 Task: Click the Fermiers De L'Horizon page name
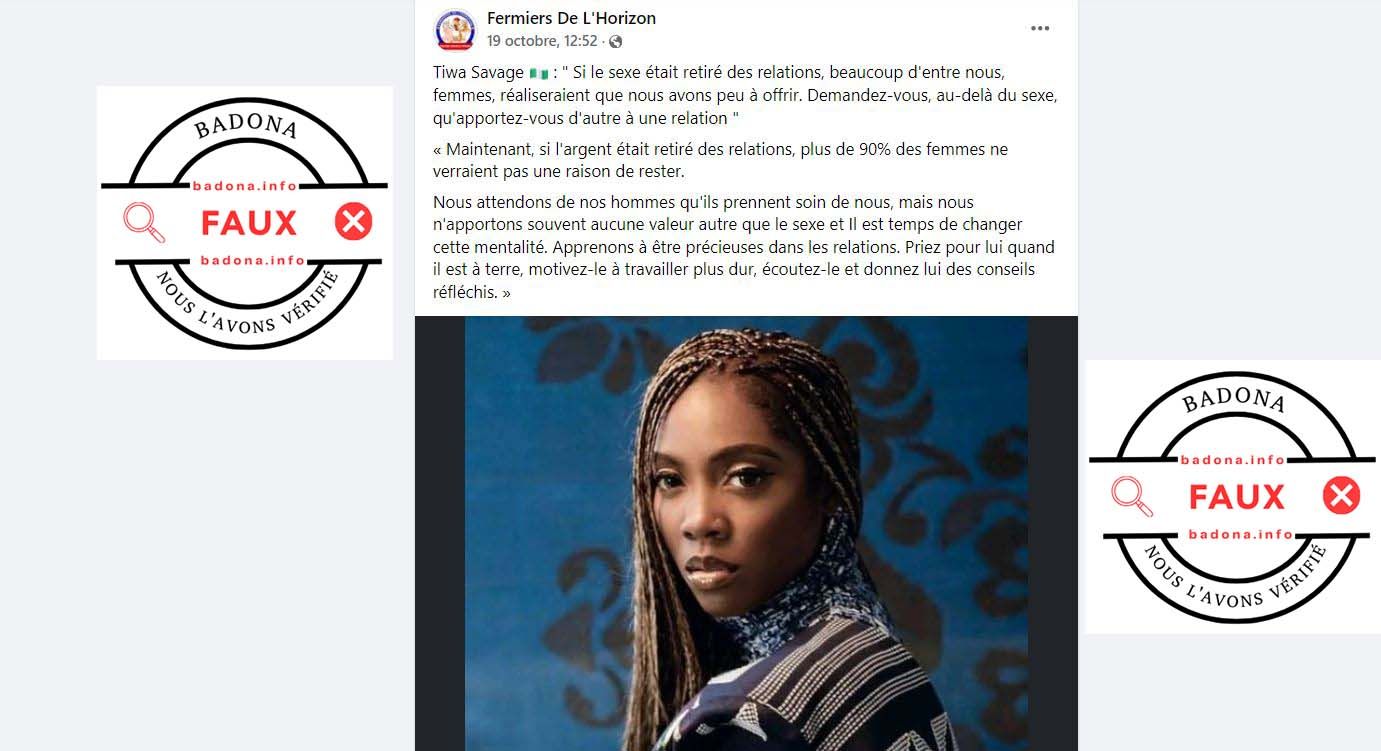click(x=571, y=18)
